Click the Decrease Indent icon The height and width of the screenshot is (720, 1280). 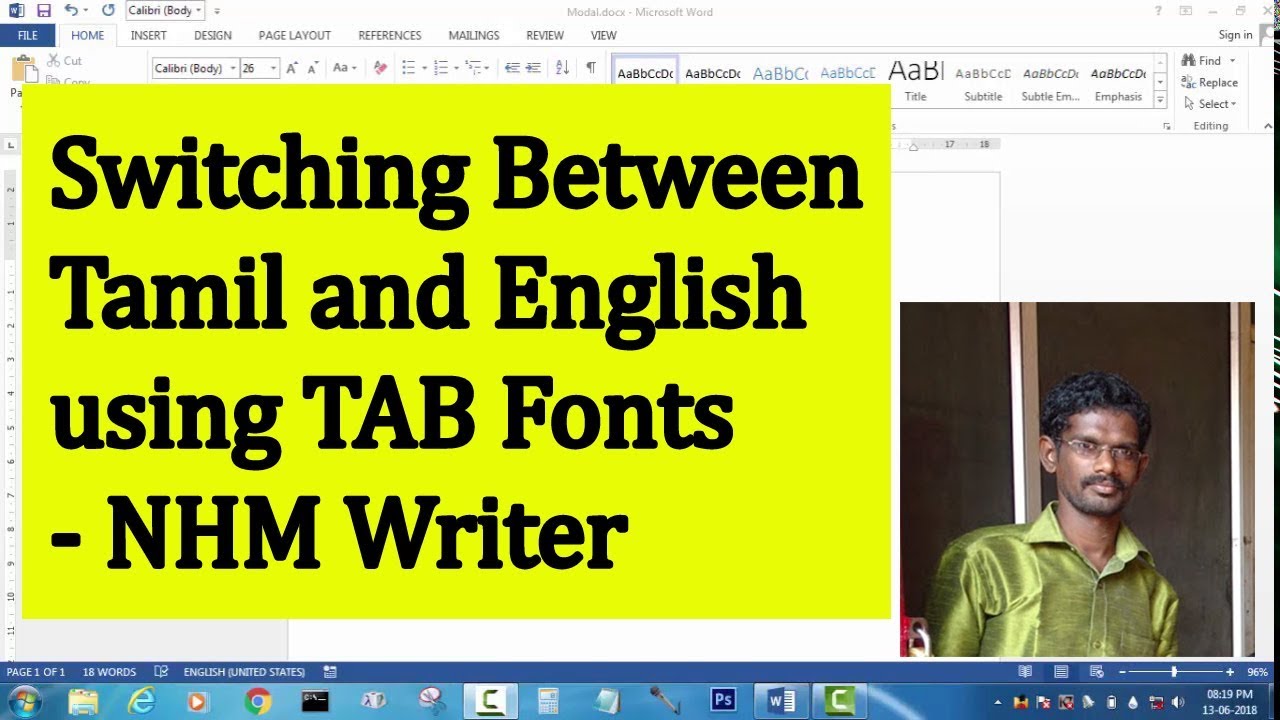[512, 68]
